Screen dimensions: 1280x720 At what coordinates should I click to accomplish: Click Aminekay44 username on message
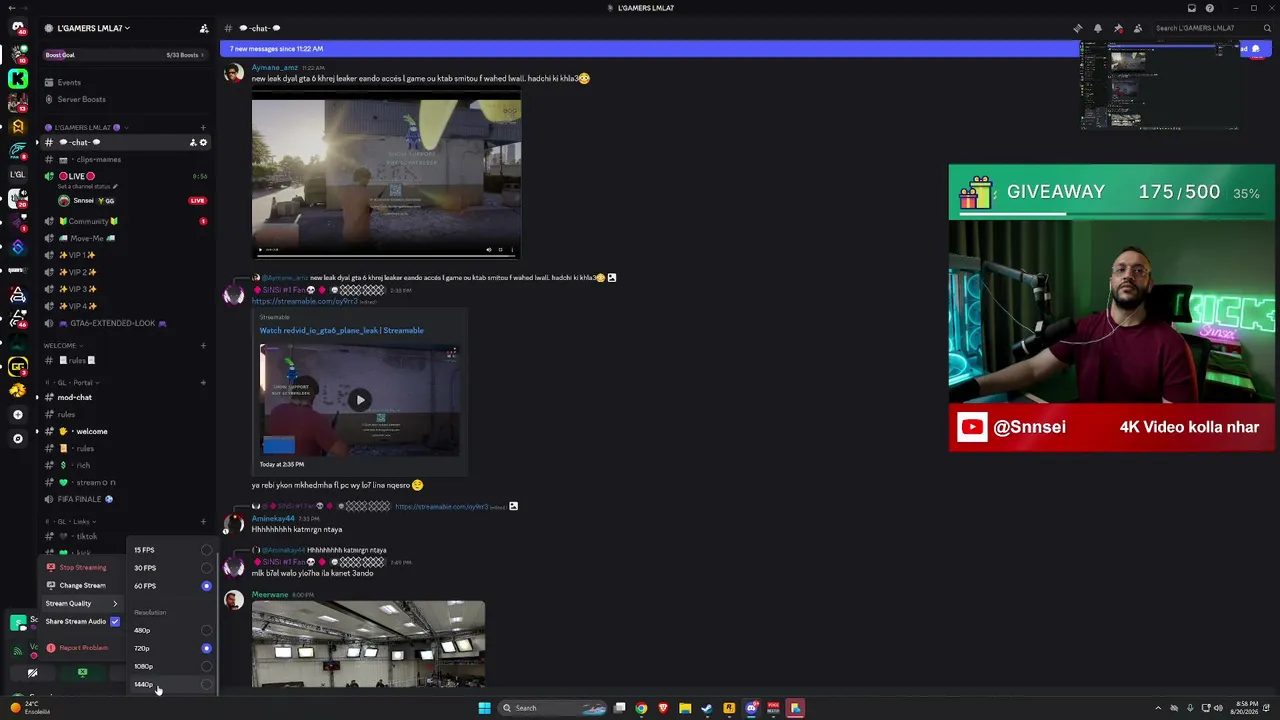click(273, 518)
